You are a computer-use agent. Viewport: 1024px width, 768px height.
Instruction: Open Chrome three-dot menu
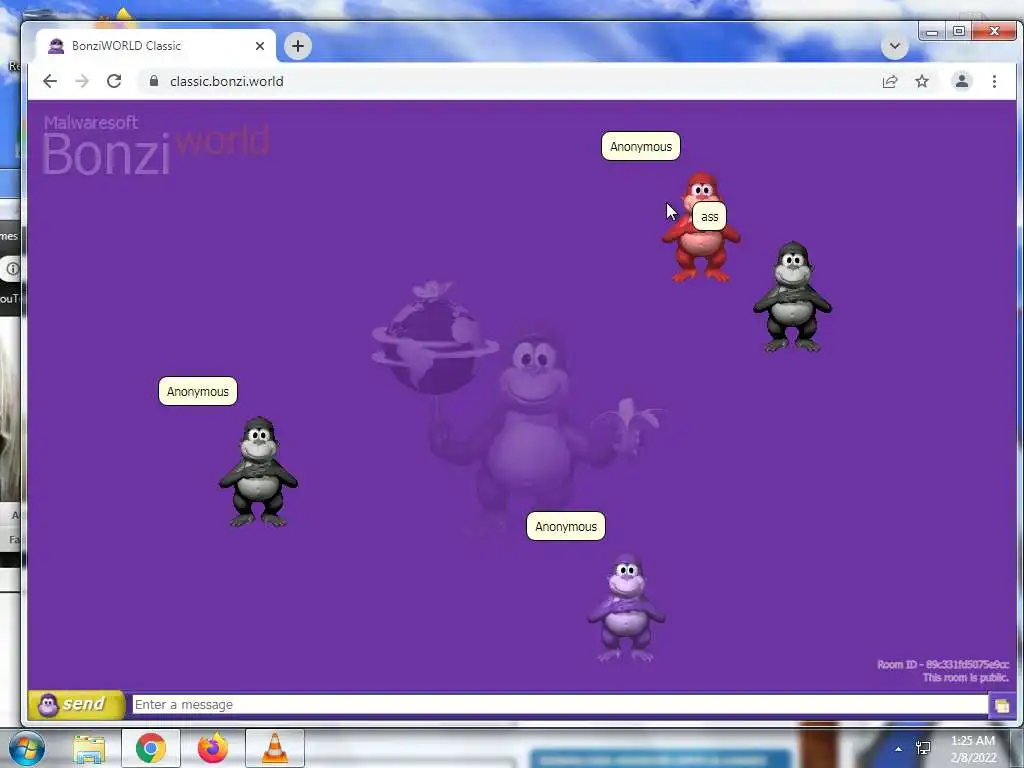[x=994, y=82]
